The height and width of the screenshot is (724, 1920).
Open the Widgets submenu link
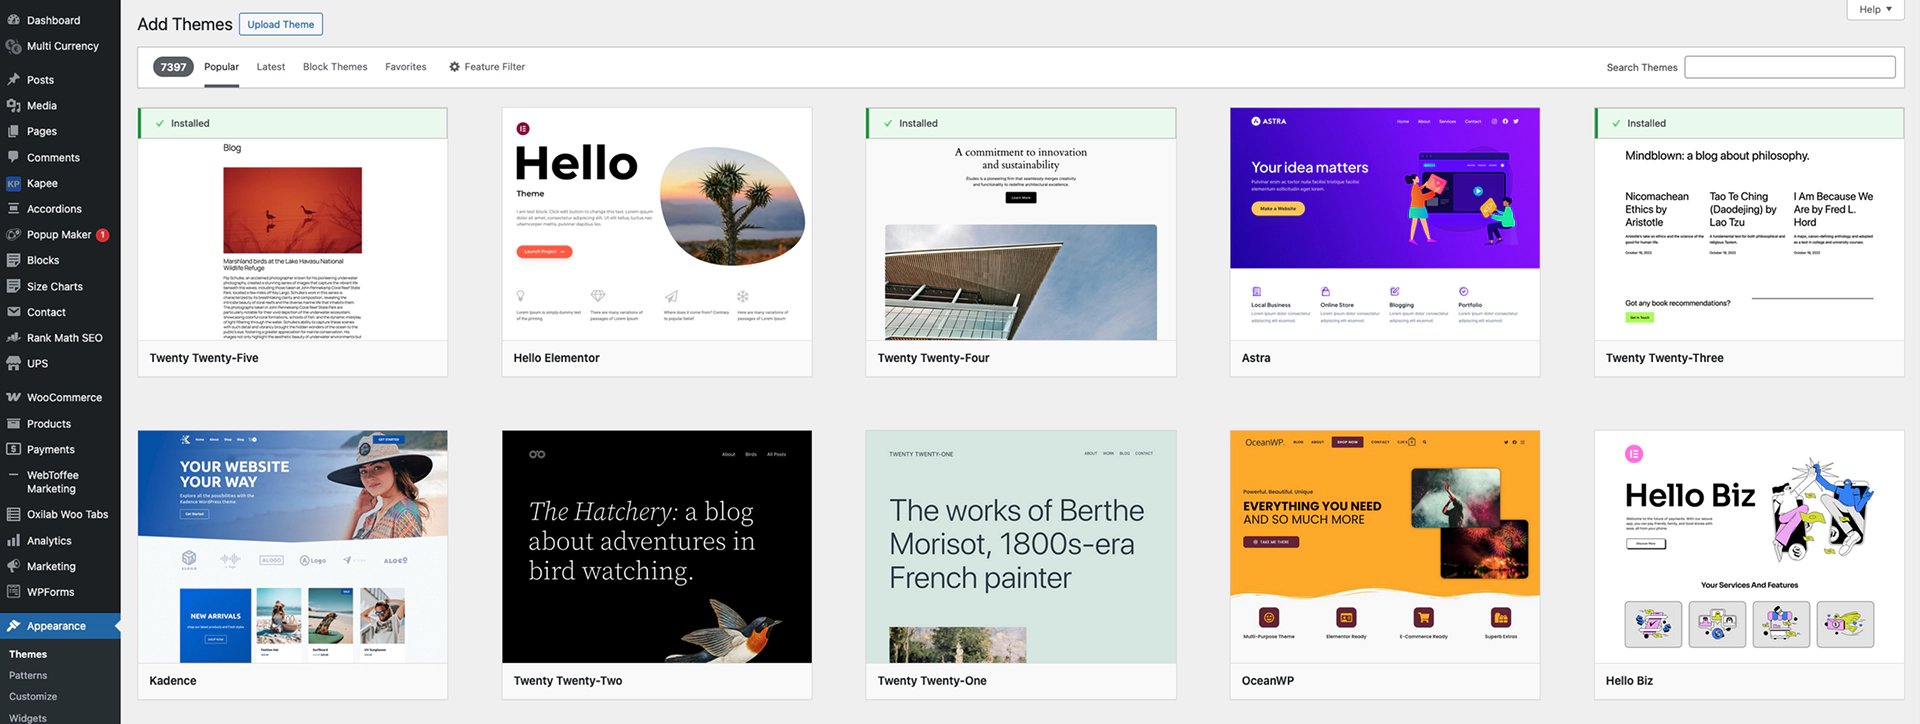pyautogui.click(x=28, y=718)
